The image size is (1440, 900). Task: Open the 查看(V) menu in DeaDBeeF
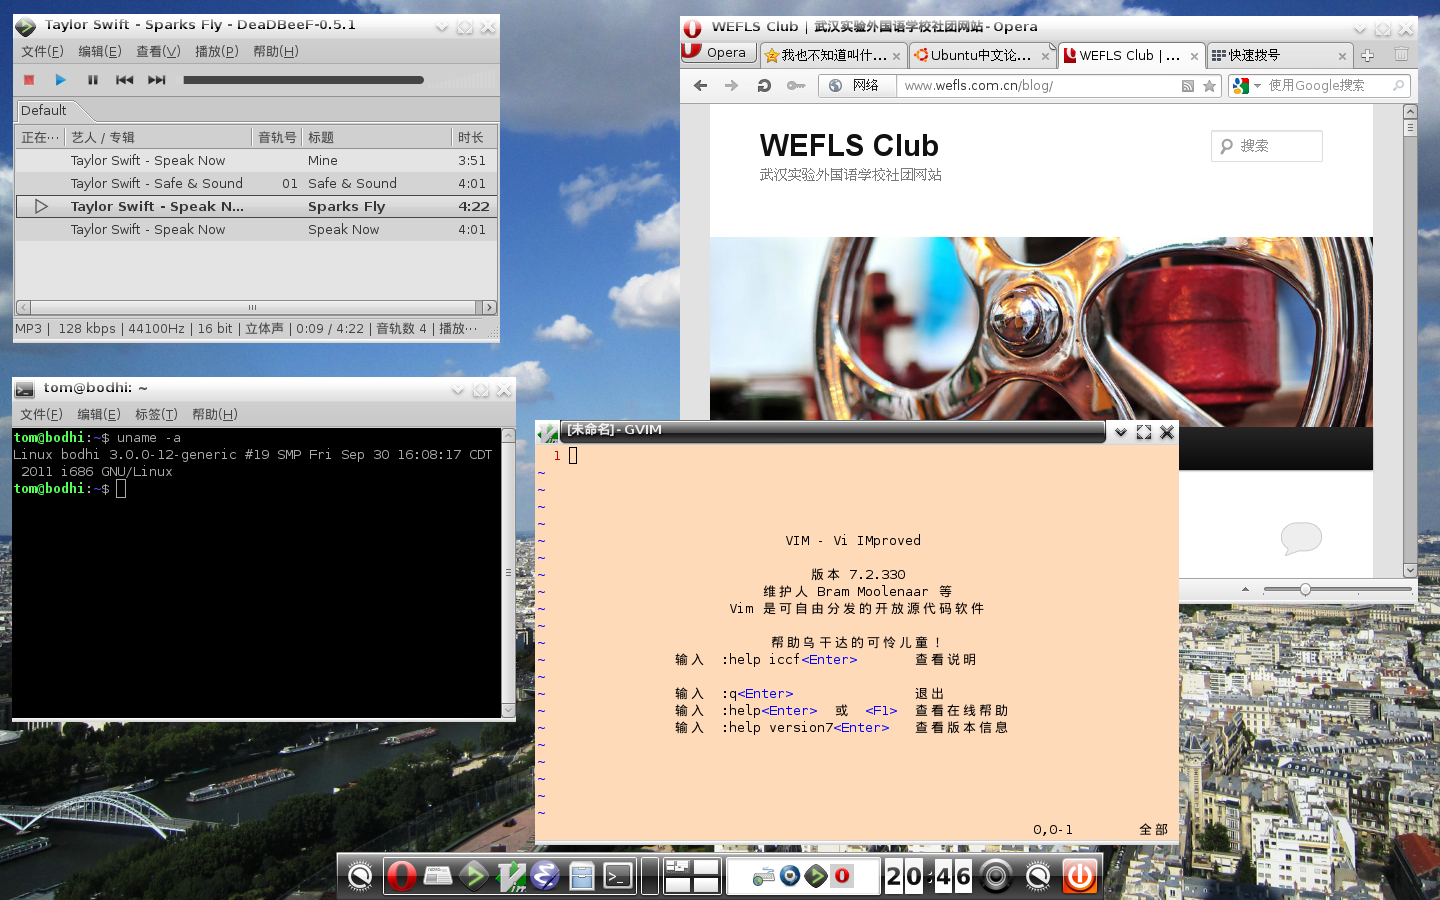[x=158, y=51]
